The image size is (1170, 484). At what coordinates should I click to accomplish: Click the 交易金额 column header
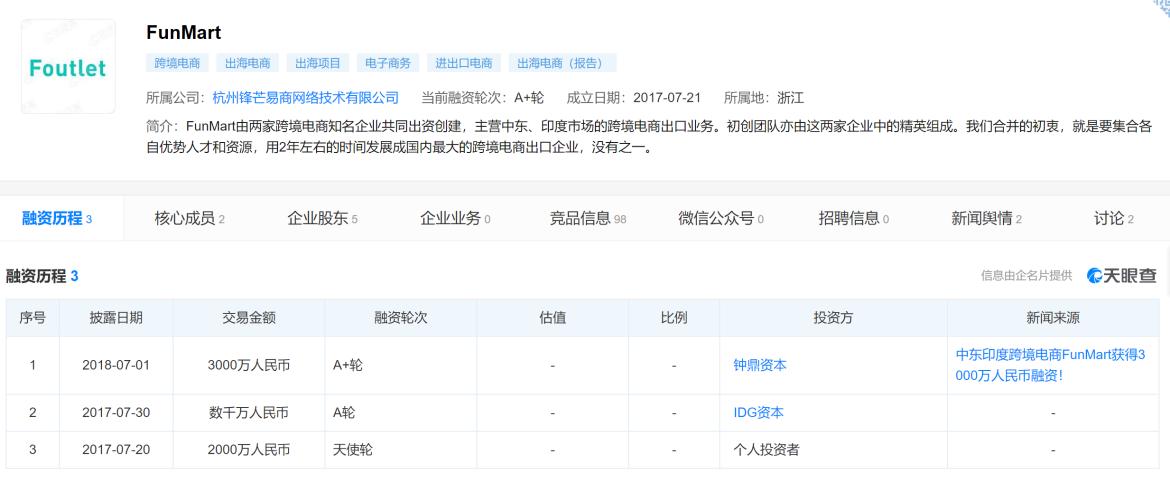click(x=249, y=318)
